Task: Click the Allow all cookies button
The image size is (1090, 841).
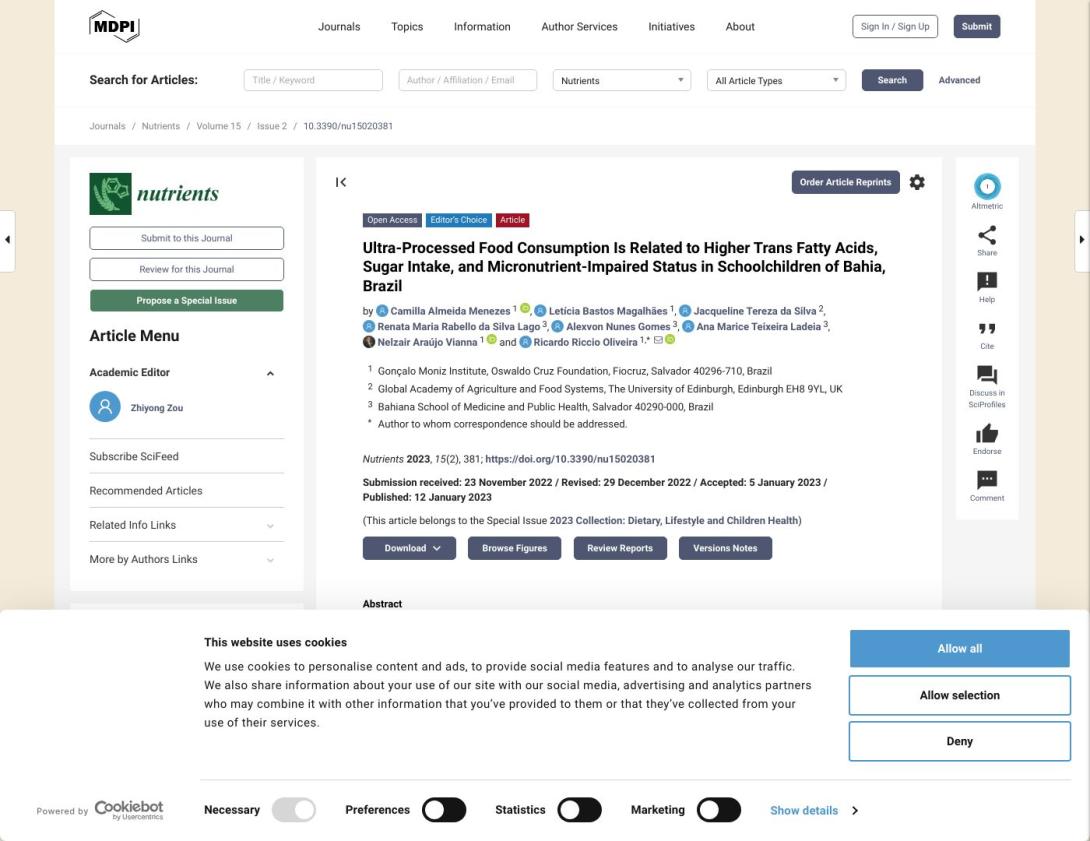Action: pos(959,648)
